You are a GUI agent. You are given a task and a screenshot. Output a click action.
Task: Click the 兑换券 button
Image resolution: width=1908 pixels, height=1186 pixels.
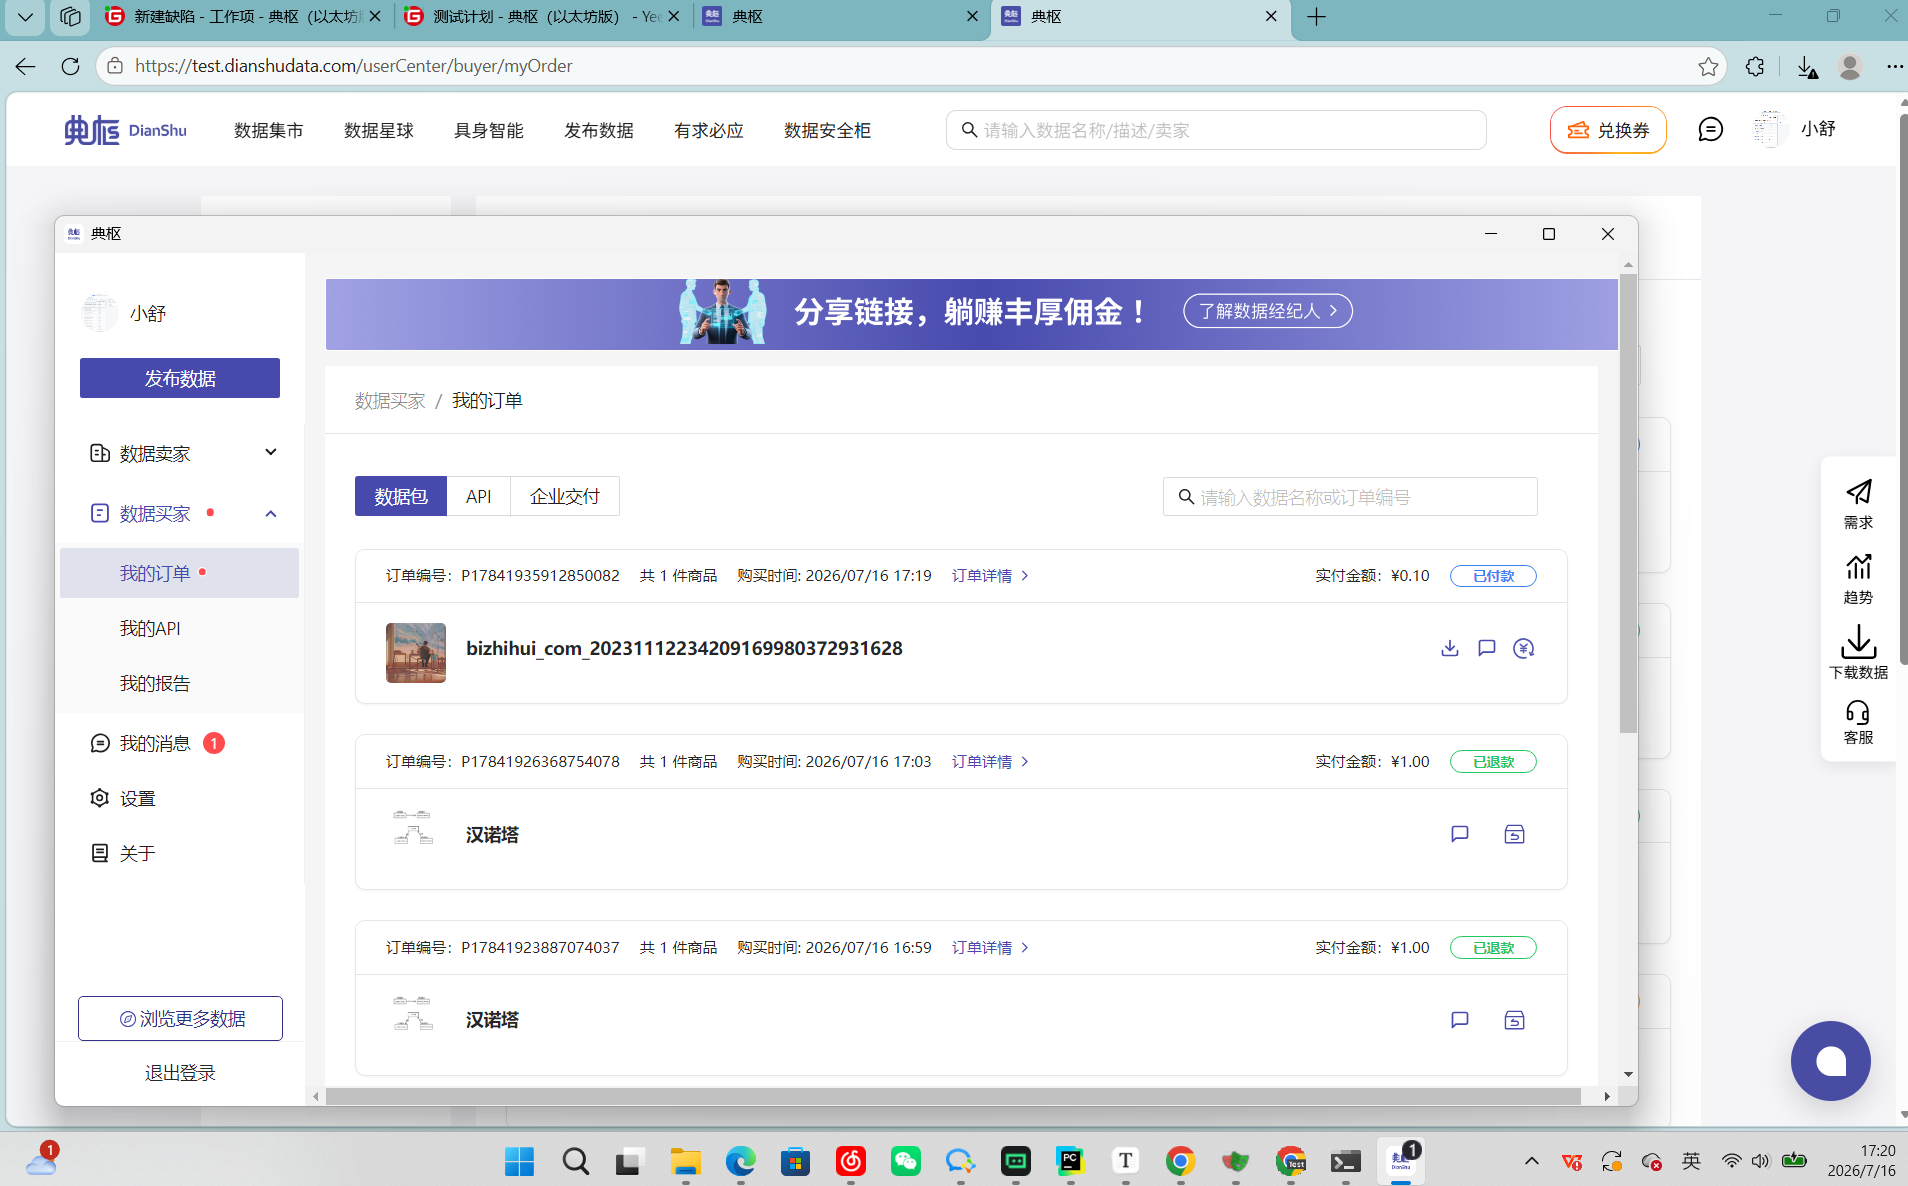[x=1608, y=130]
